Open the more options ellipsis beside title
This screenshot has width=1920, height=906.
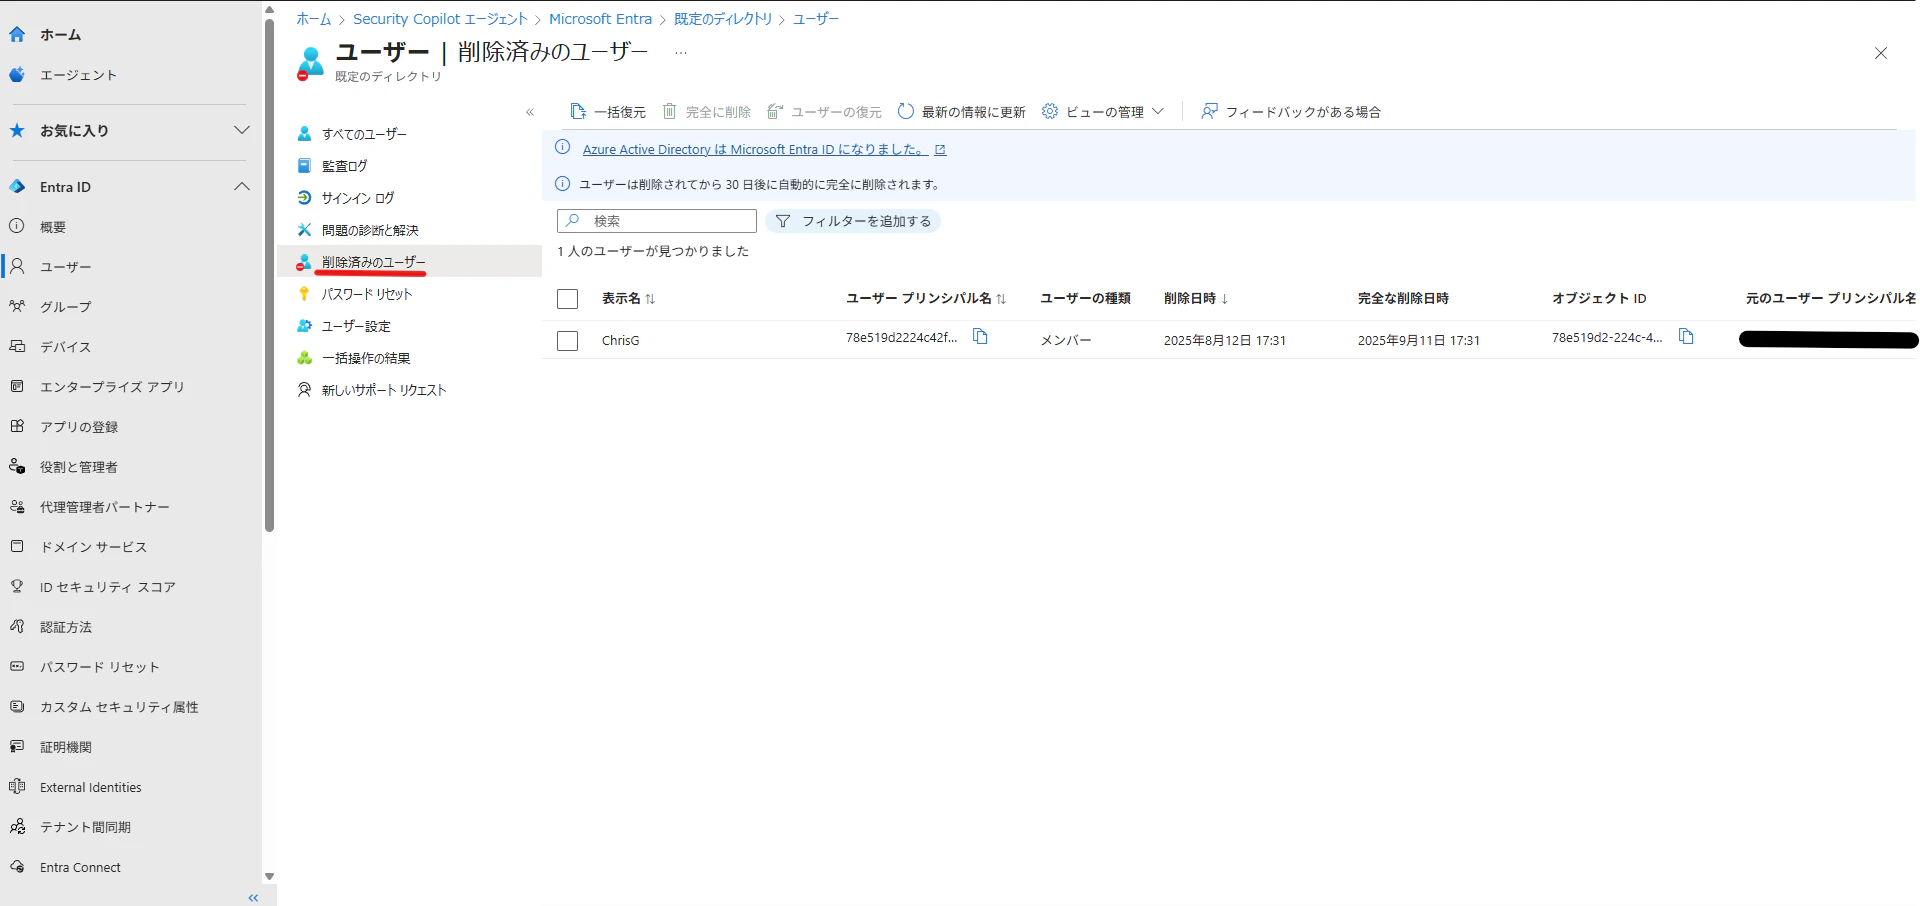[681, 52]
